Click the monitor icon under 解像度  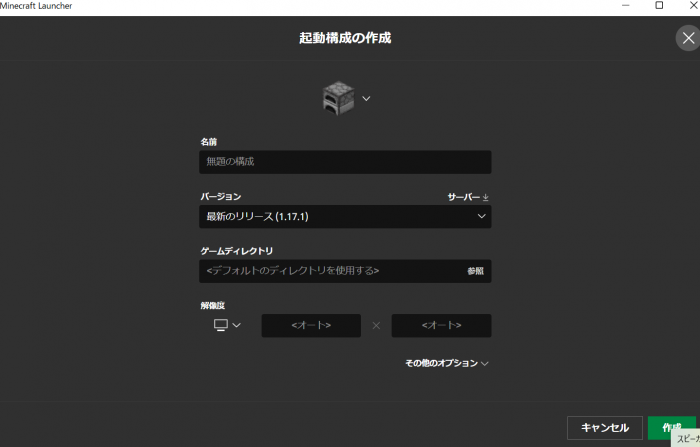(x=220, y=325)
